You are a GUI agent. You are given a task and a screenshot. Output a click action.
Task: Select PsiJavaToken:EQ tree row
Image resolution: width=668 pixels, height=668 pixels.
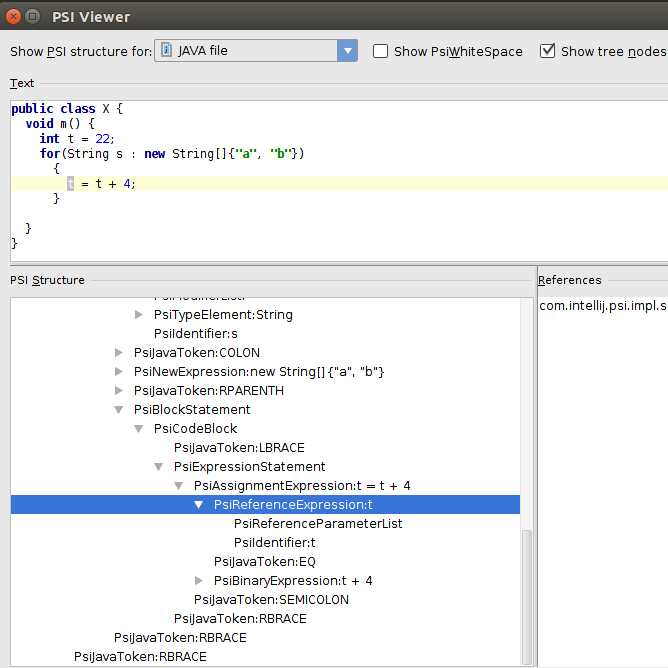(265, 562)
